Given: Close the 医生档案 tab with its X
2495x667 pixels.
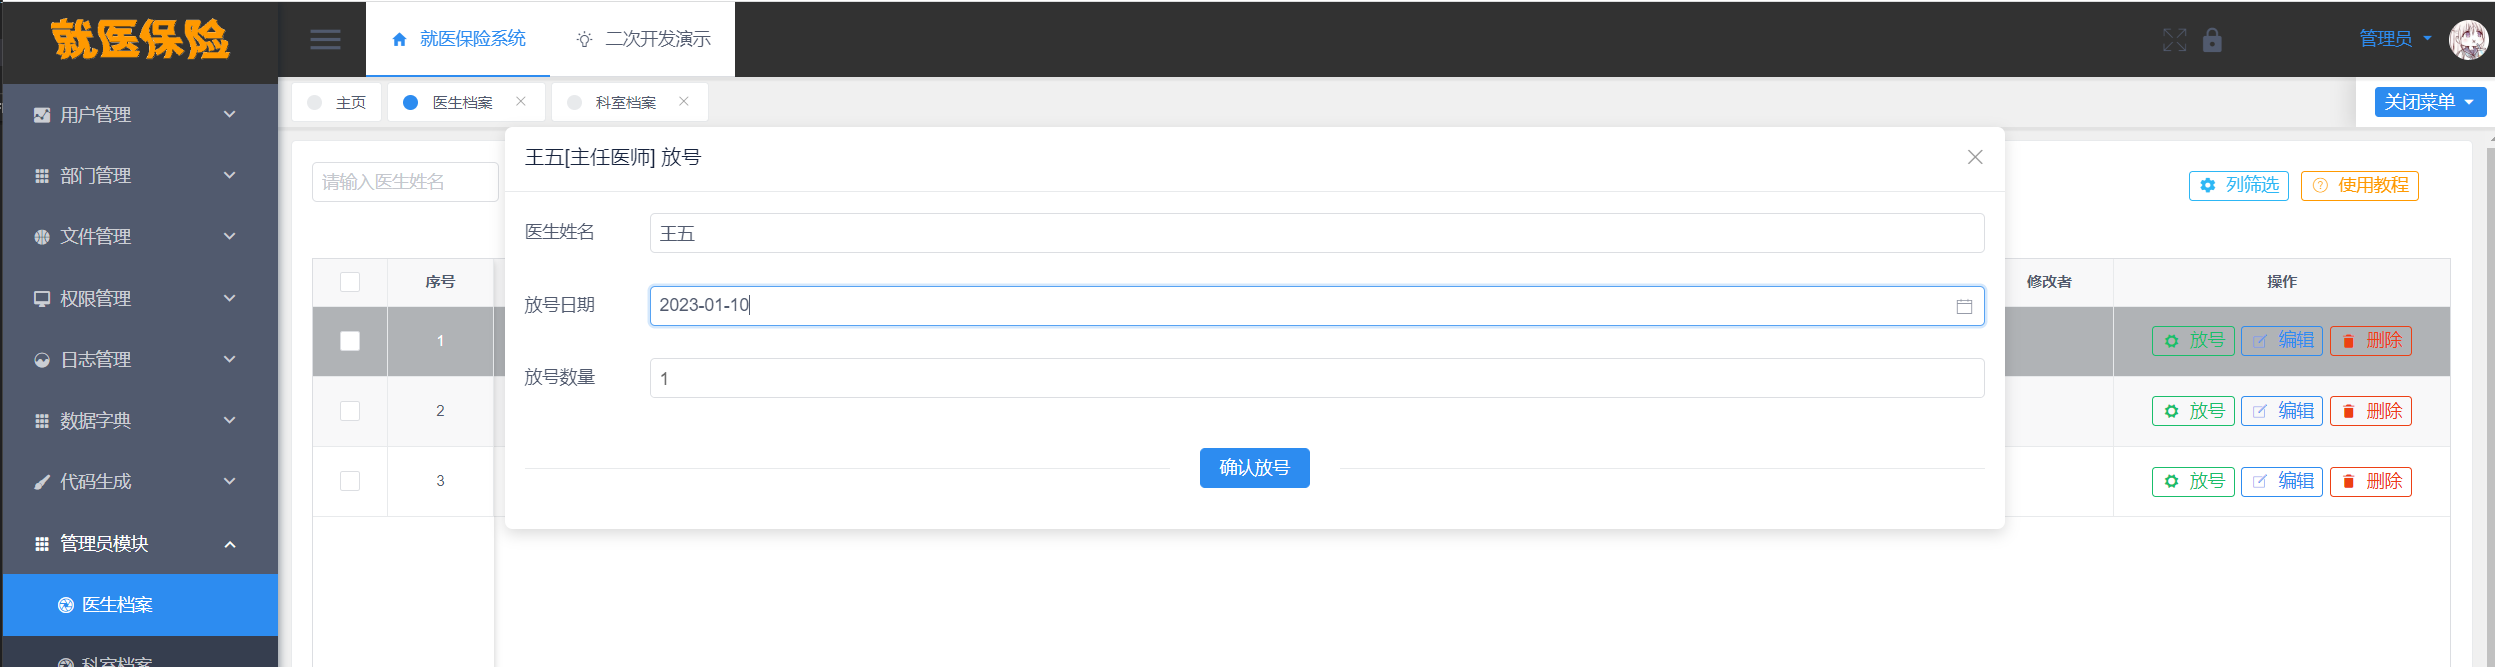Looking at the screenshot, I should point(521,101).
